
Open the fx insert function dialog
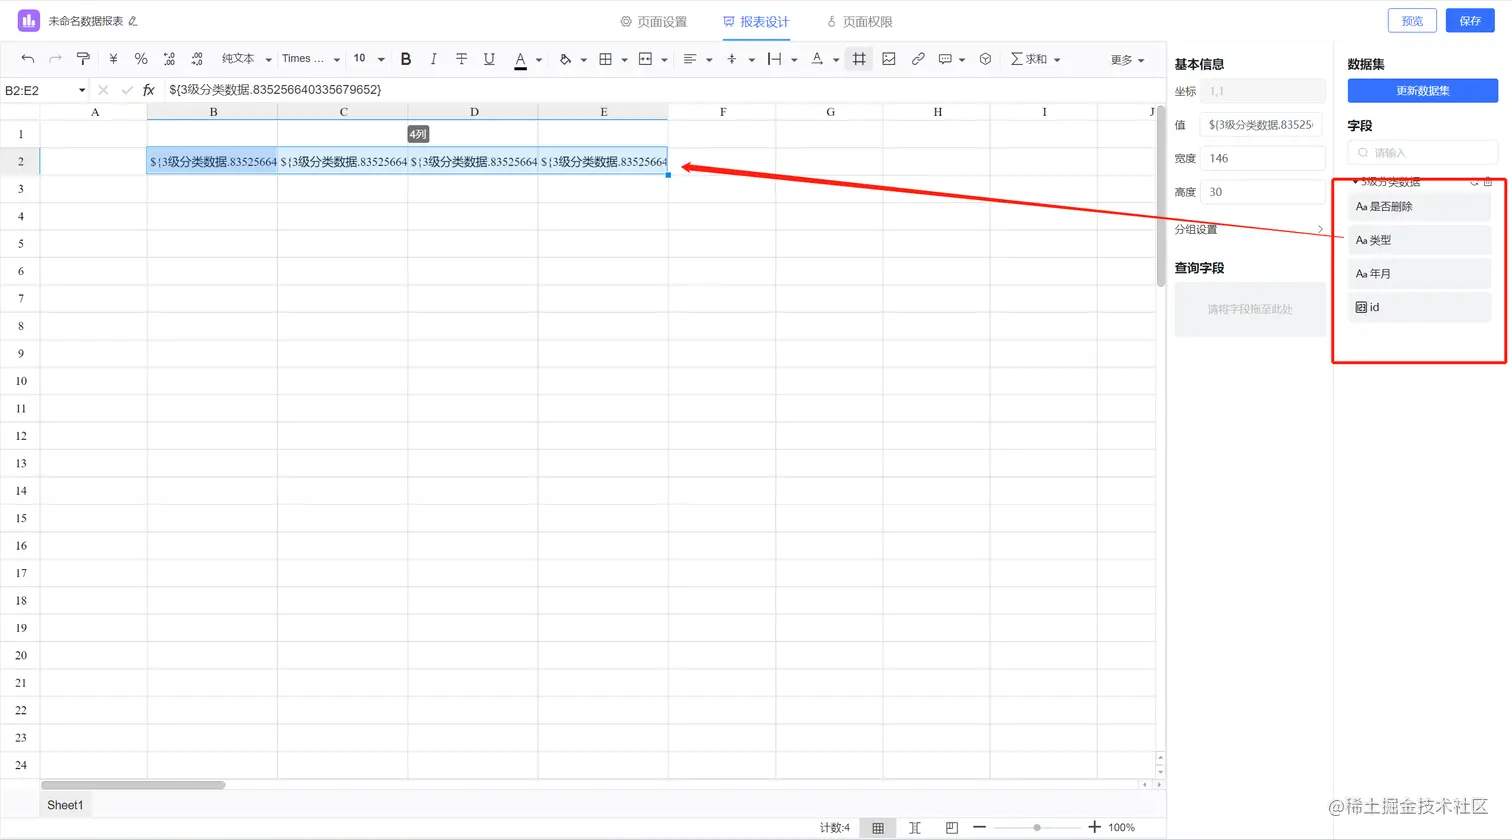149,90
